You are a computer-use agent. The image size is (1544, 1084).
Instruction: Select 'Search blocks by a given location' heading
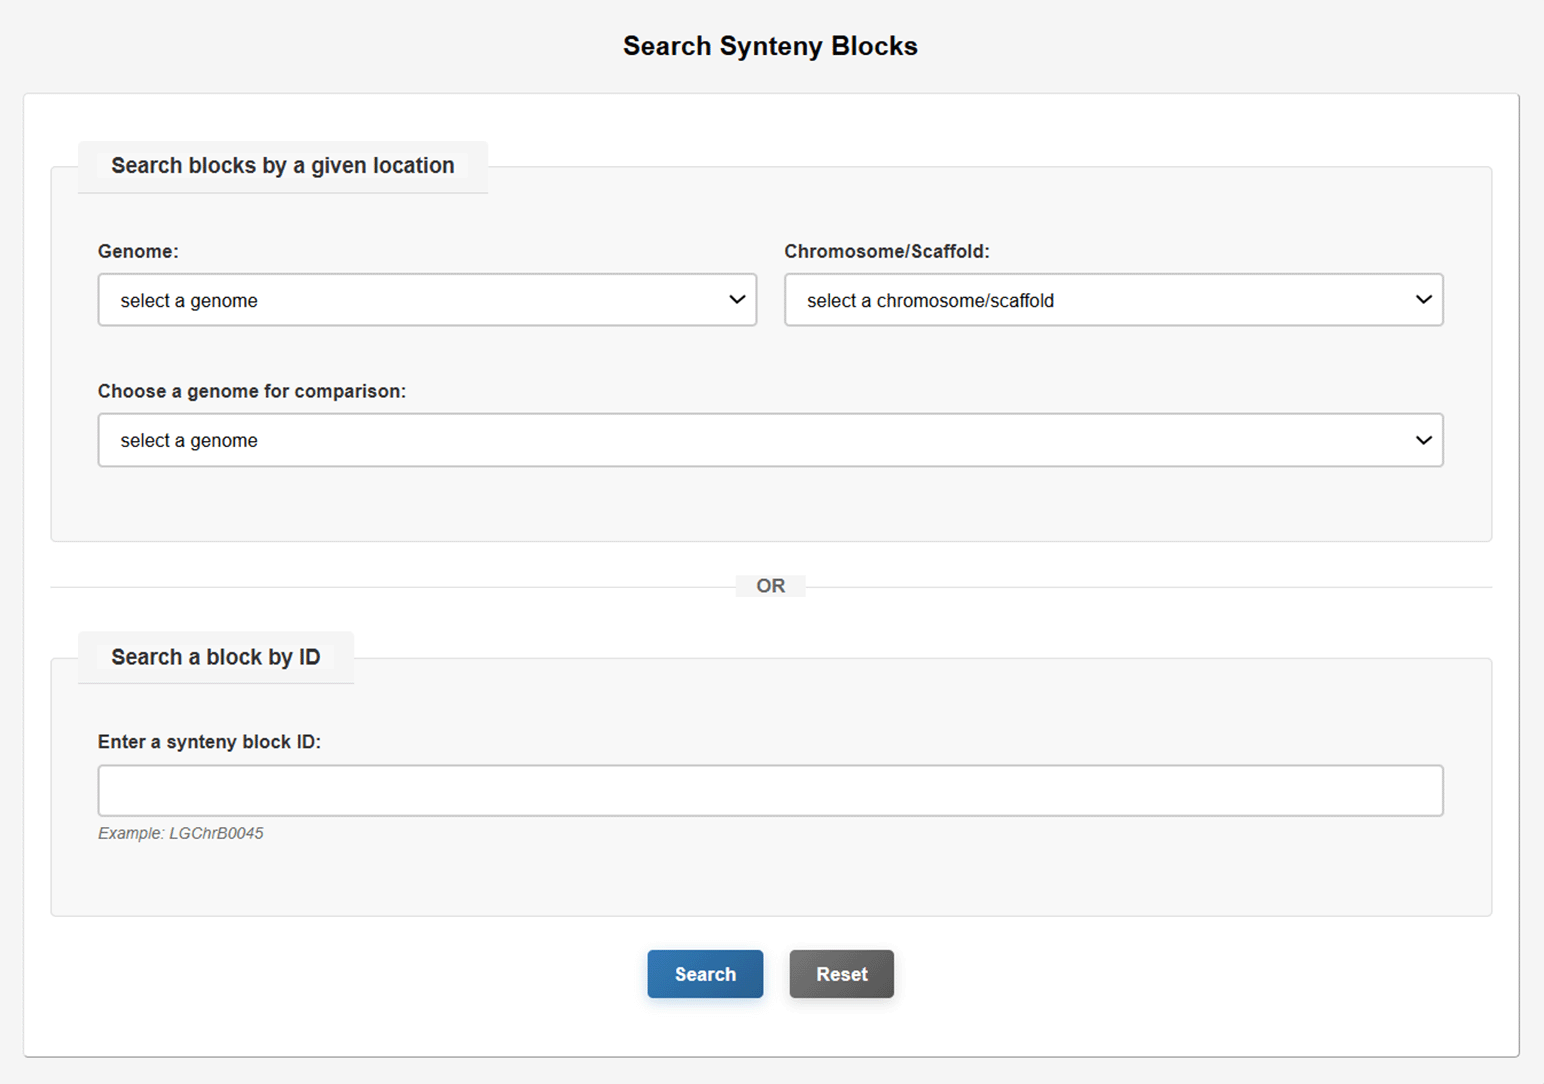pyautogui.click(x=282, y=166)
